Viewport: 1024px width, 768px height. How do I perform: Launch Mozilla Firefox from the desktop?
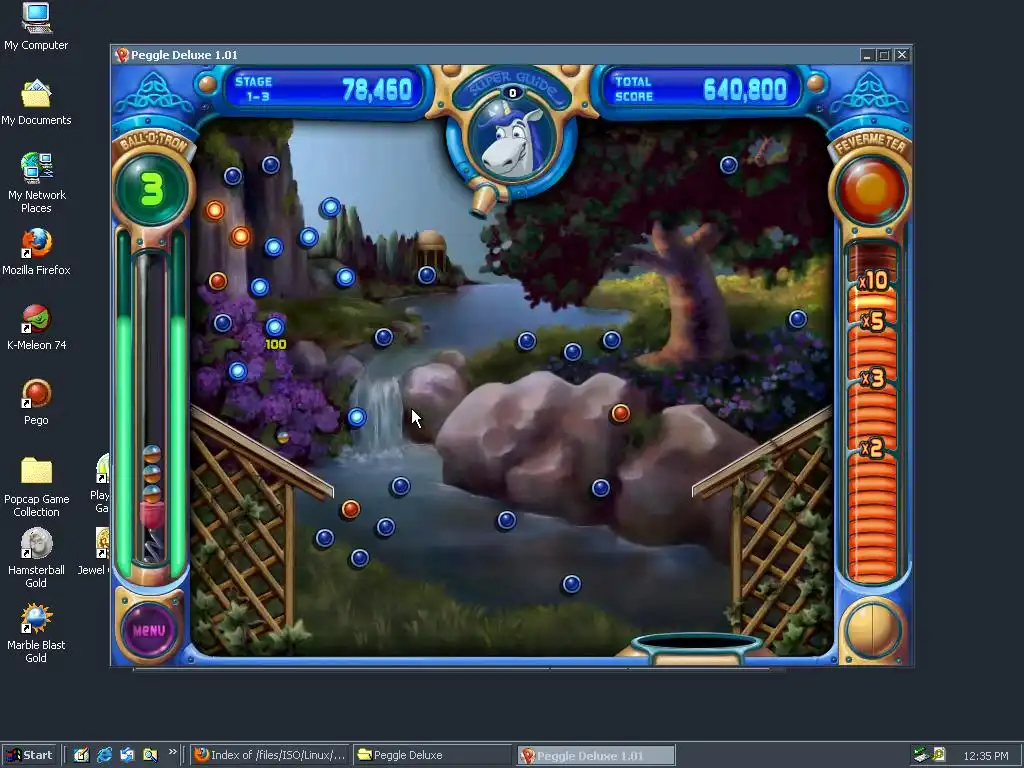coord(36,252)
